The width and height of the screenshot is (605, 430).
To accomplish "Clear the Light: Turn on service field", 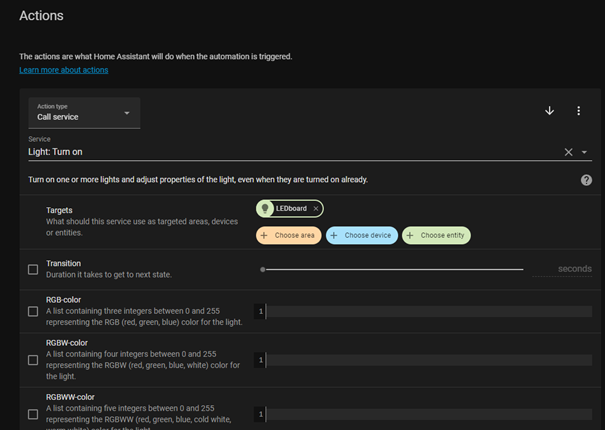I will click(x=568, y=152).
